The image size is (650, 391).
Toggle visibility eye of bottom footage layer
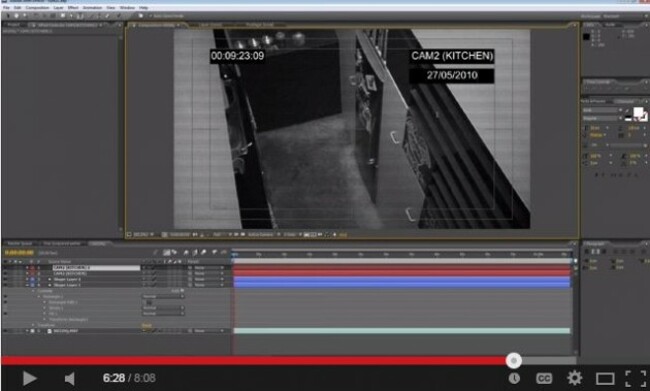tap(5, 331)
